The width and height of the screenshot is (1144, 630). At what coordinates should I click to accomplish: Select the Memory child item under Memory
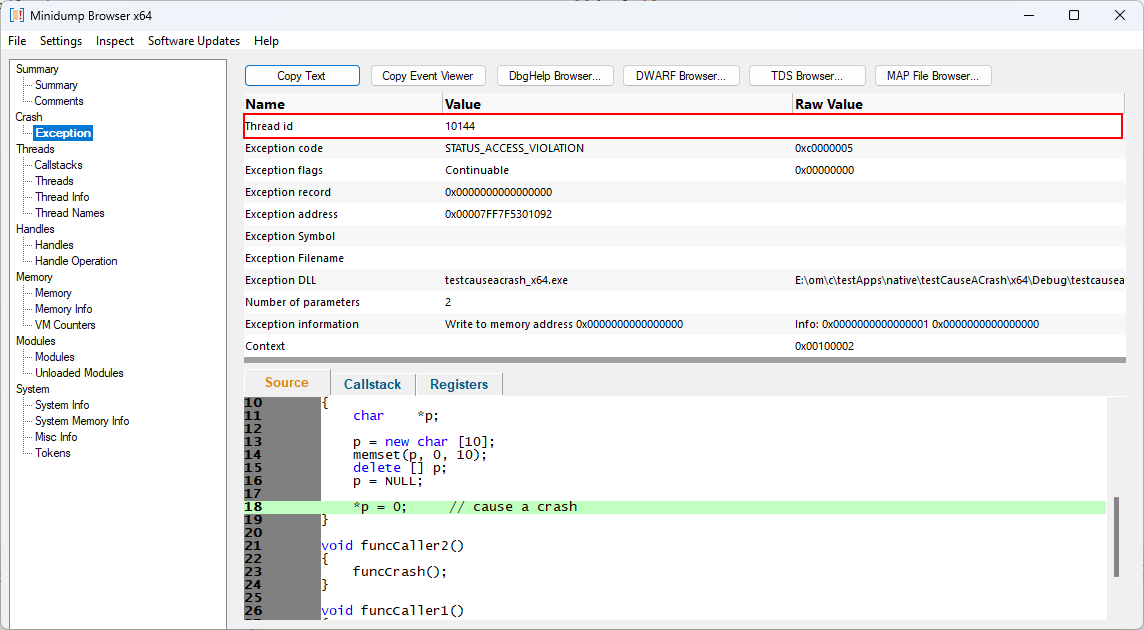click(53, 293)
